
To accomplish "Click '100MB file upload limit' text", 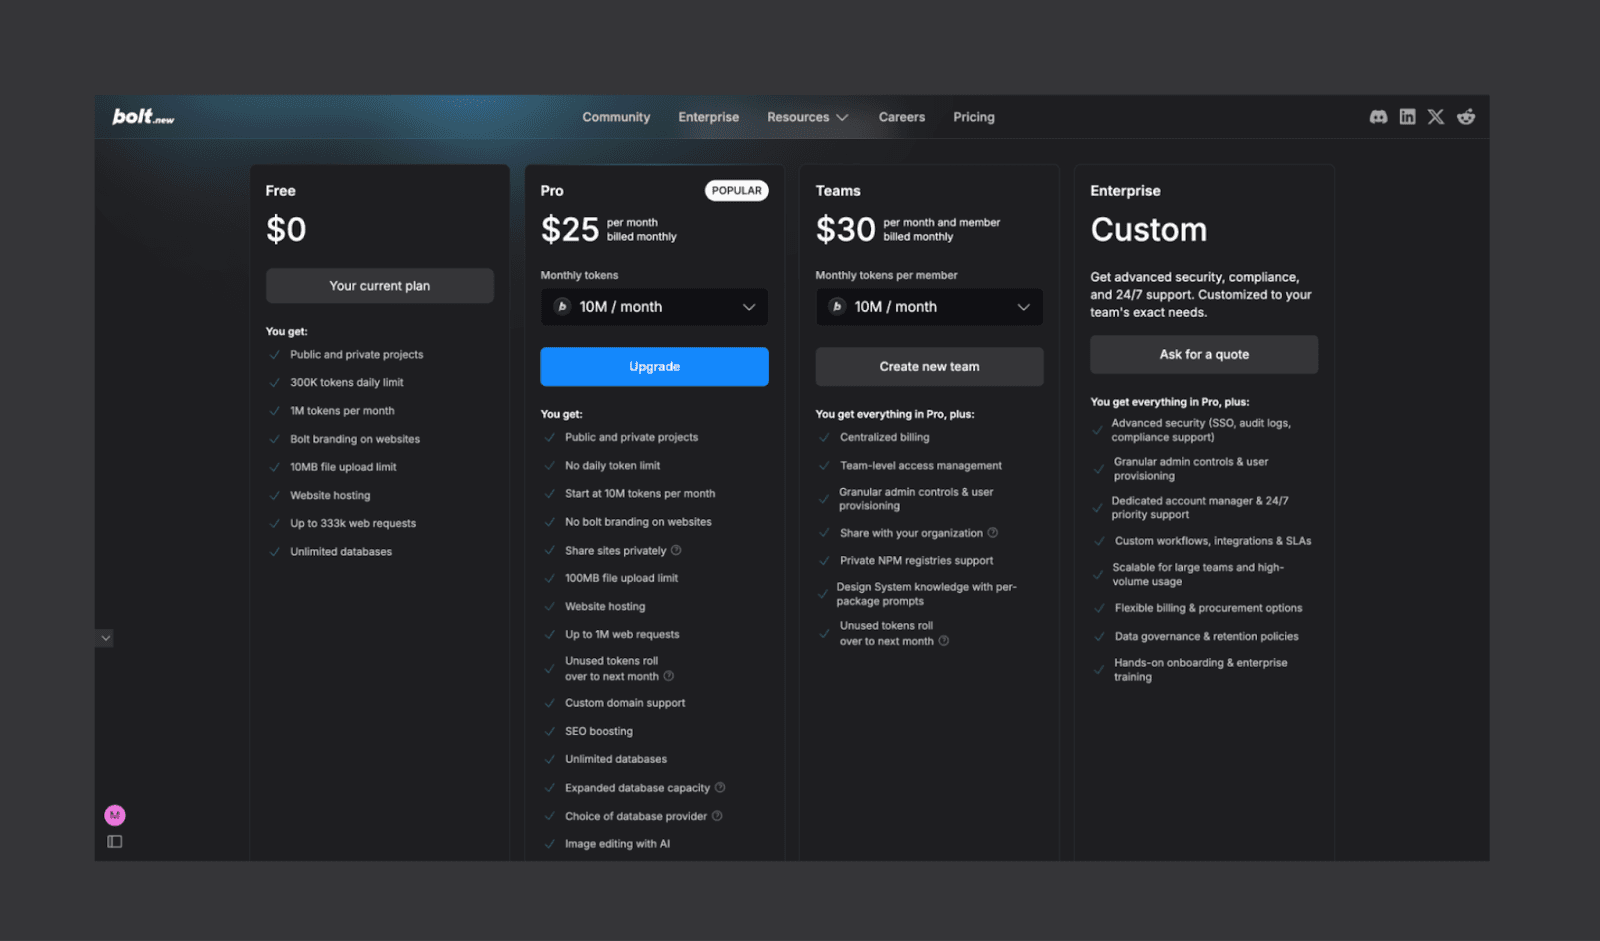I will pyautogui.click(x=622, y=578).
